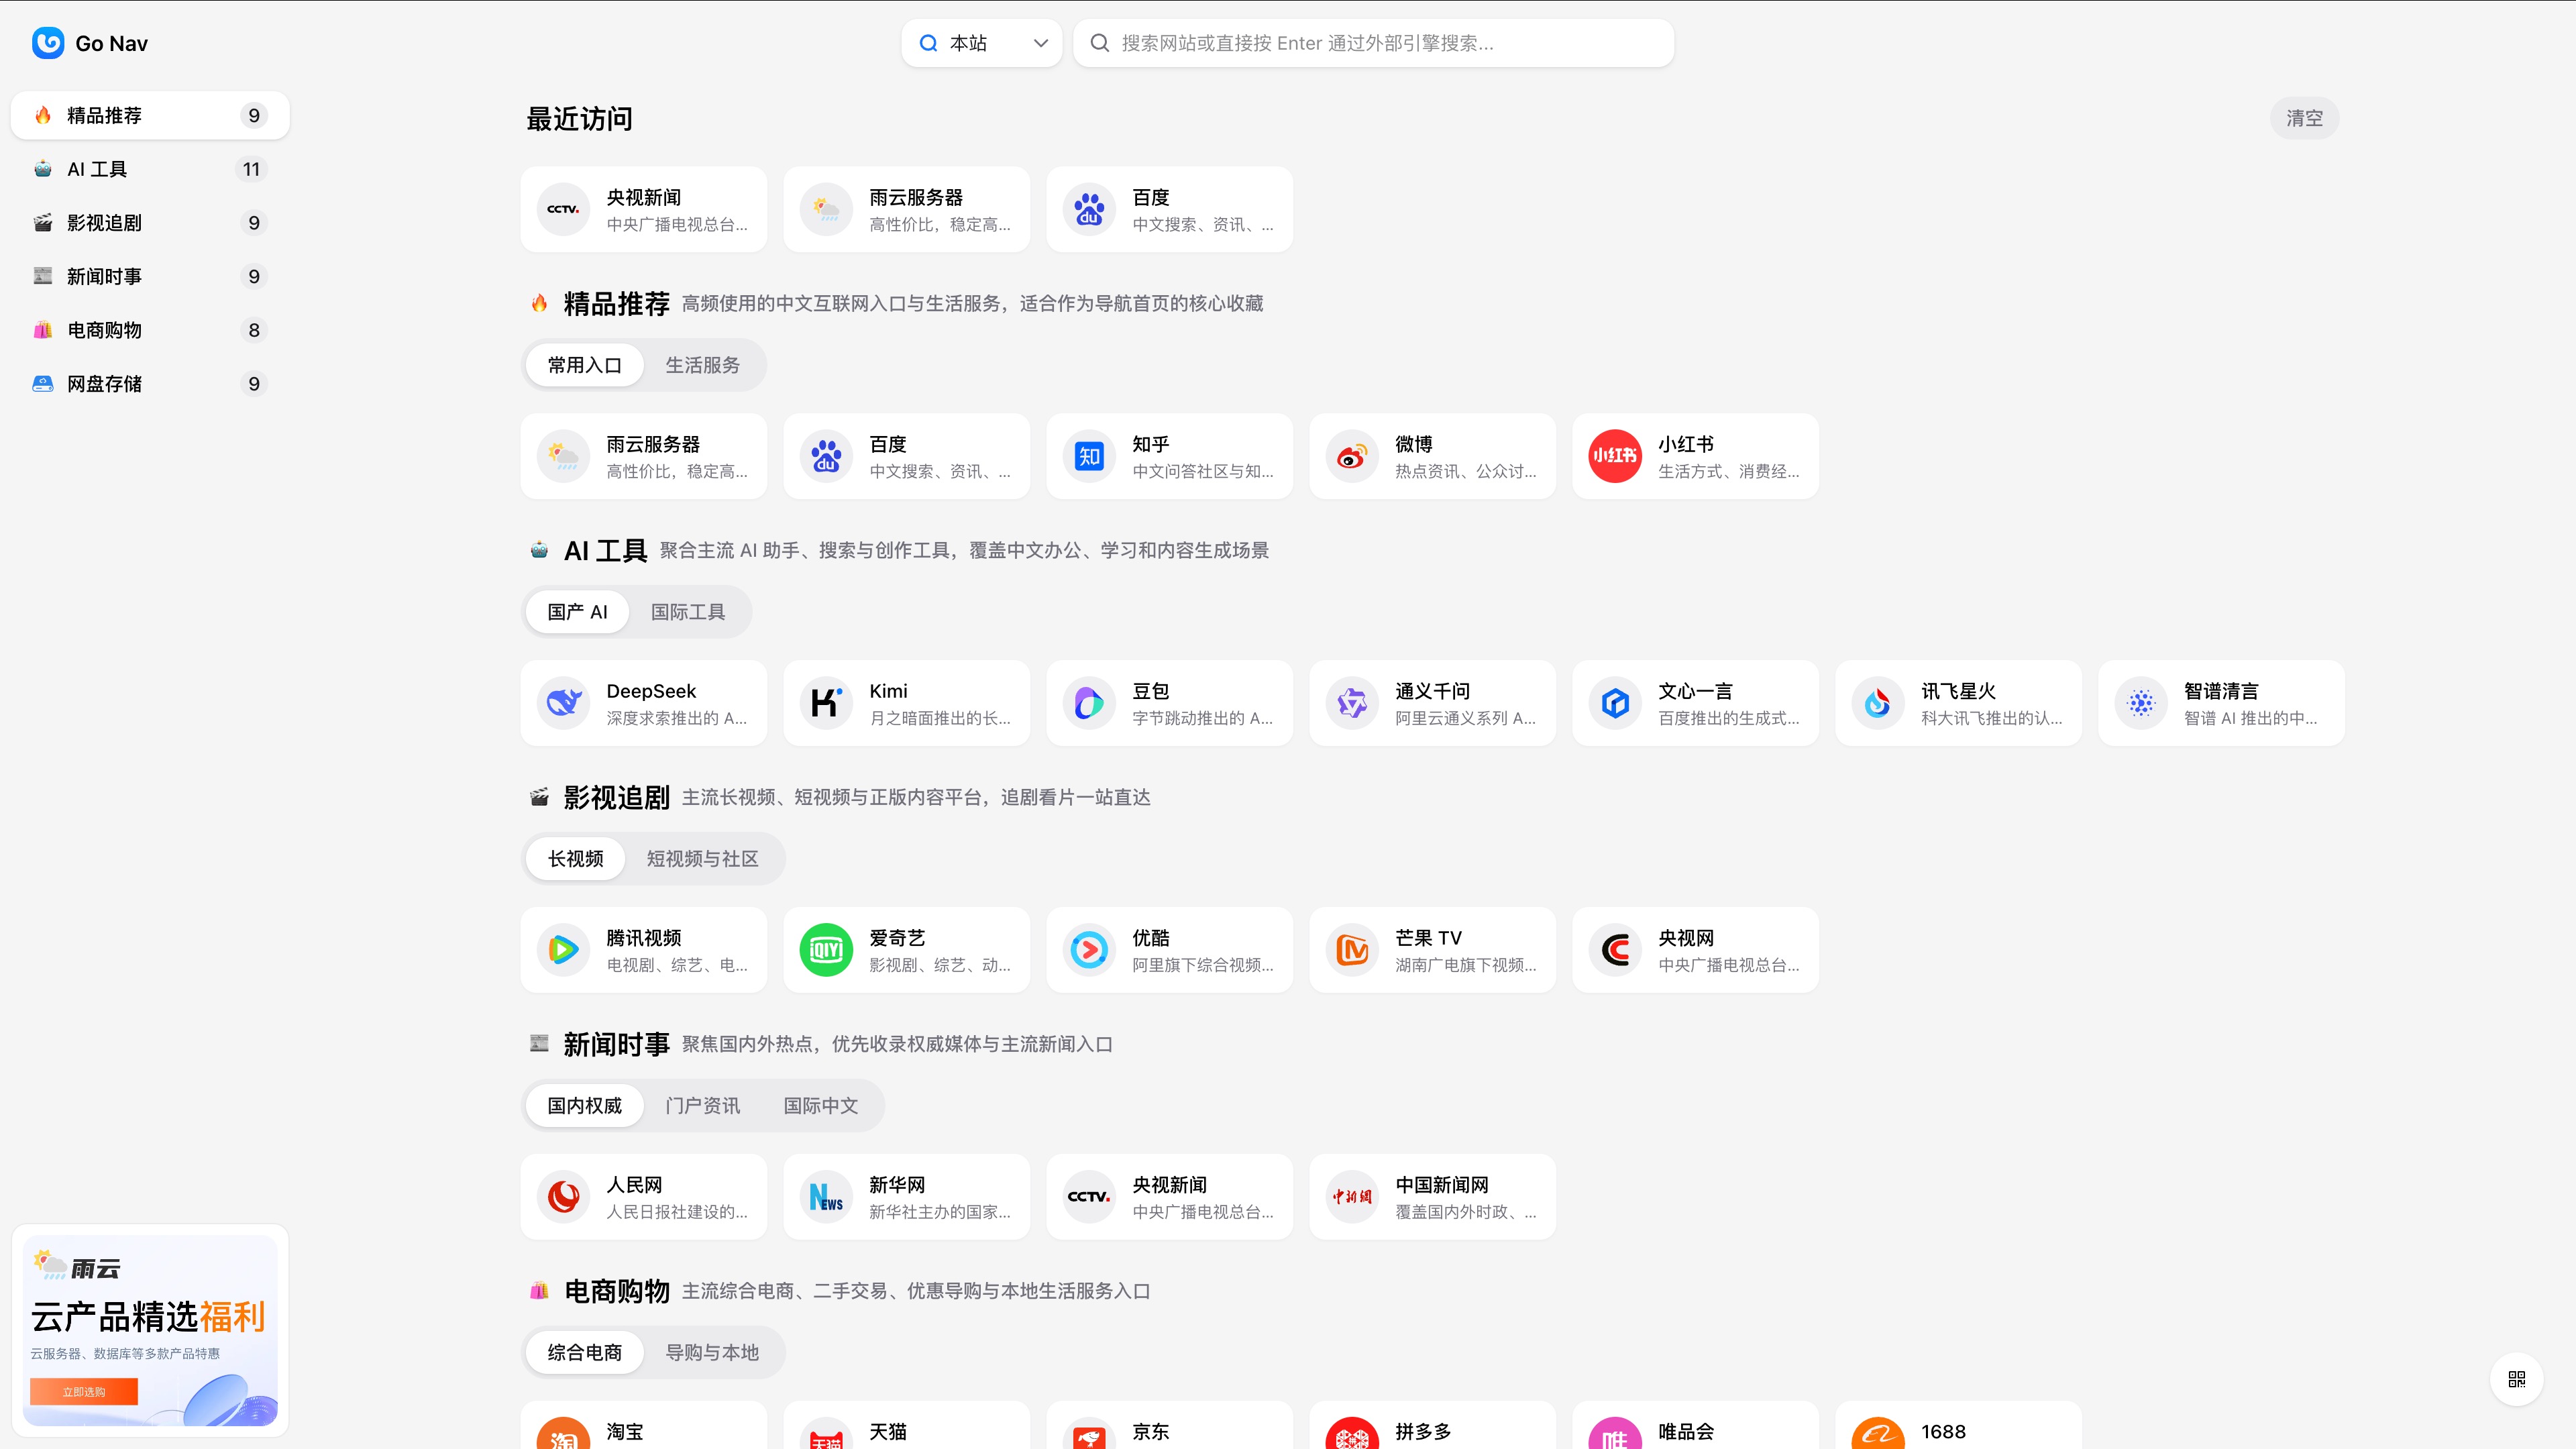Open the 唯品会 card
The width and height of the screenshot is (2576, 1449).
tap(1696, 1426)
